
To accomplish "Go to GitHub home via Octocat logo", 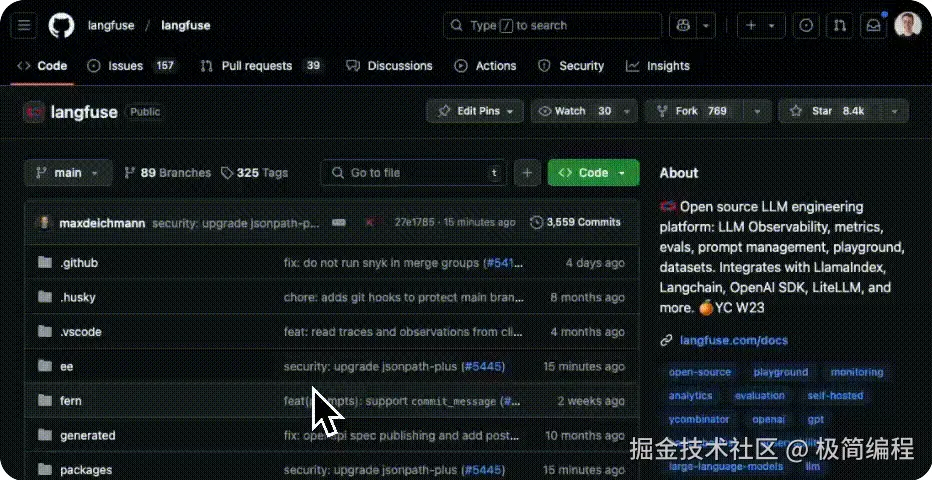I will pos(61,26).
